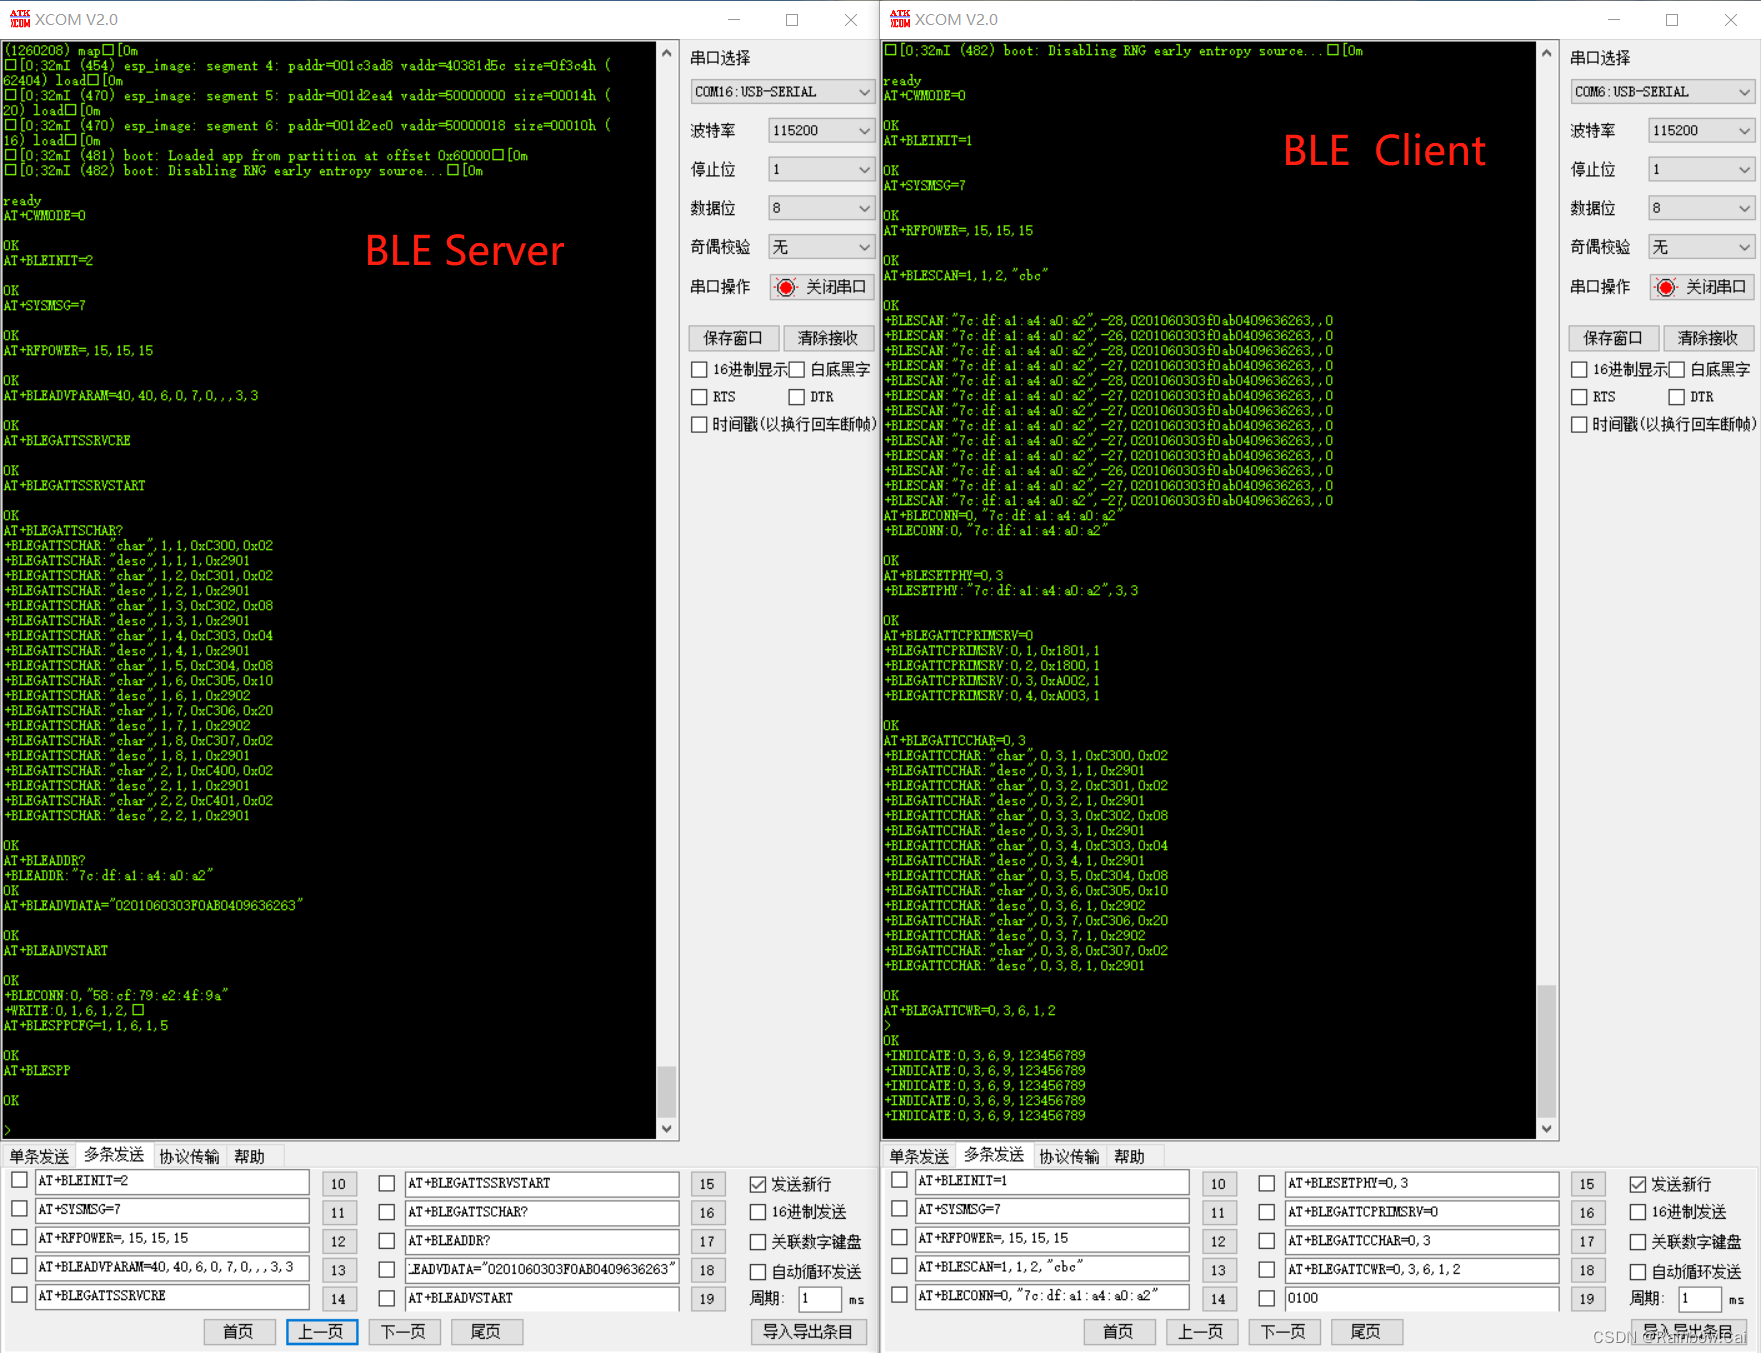
Task: Send command number 13 in right window
Action: (x=1218, y=1270)
